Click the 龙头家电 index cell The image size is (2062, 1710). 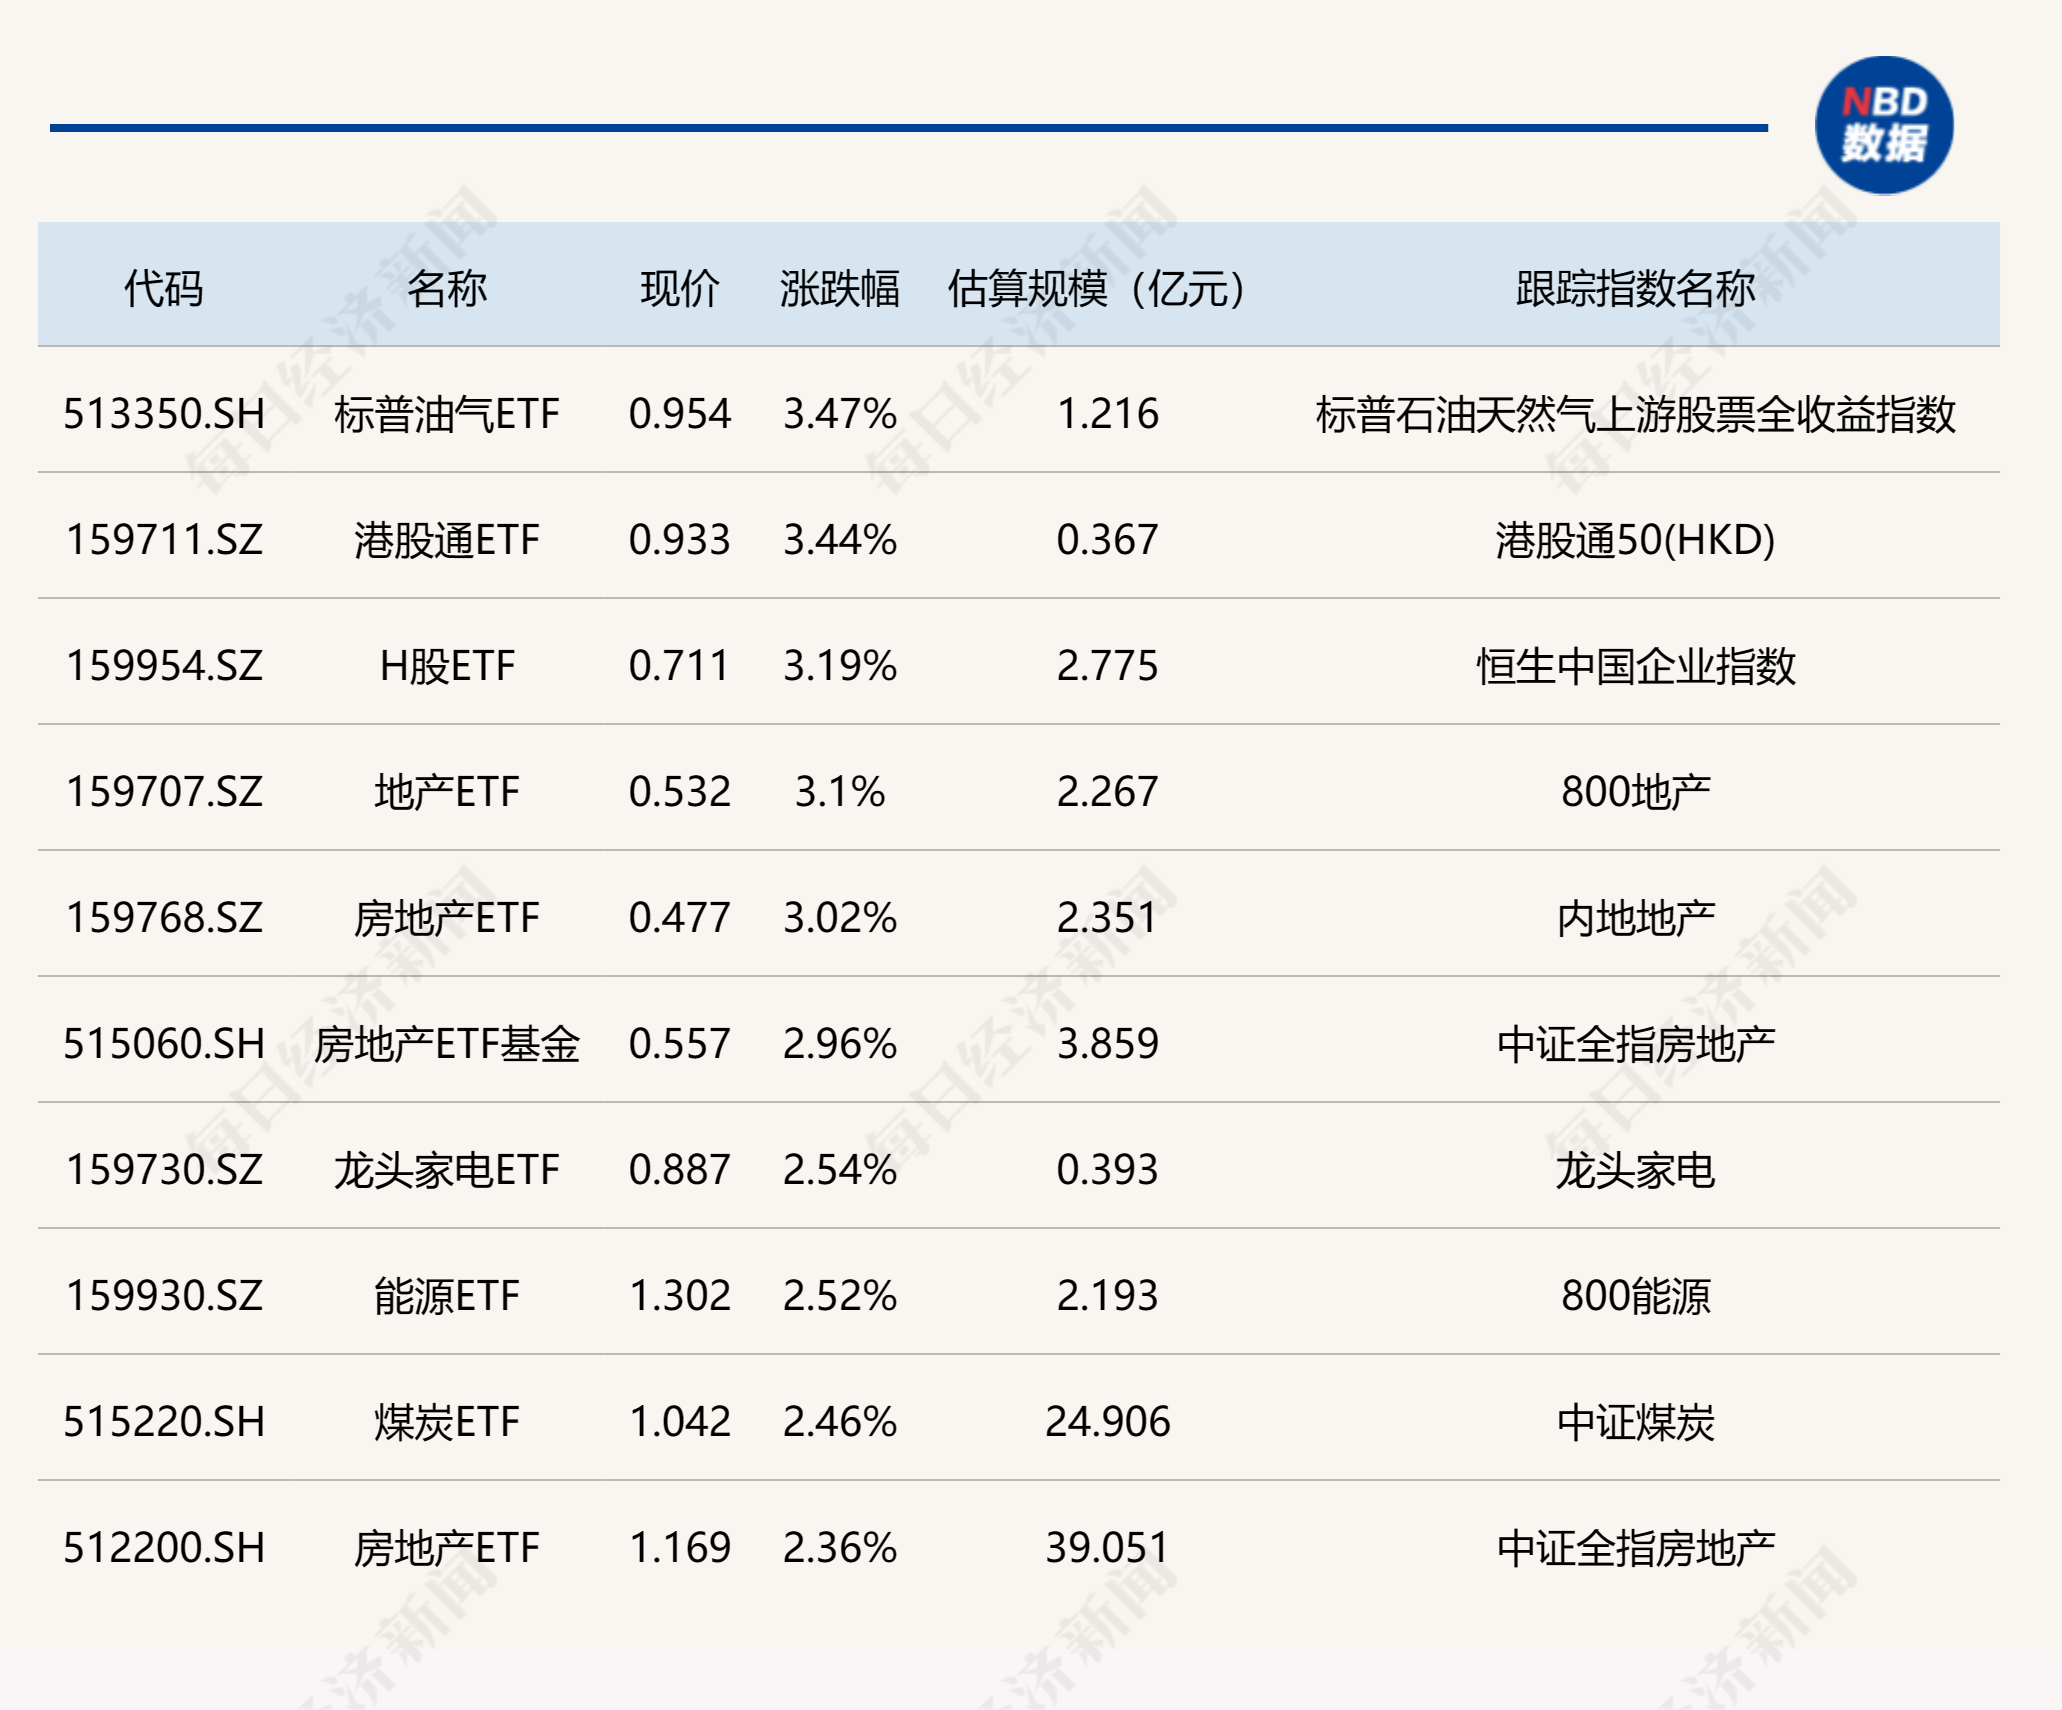1635,1170
